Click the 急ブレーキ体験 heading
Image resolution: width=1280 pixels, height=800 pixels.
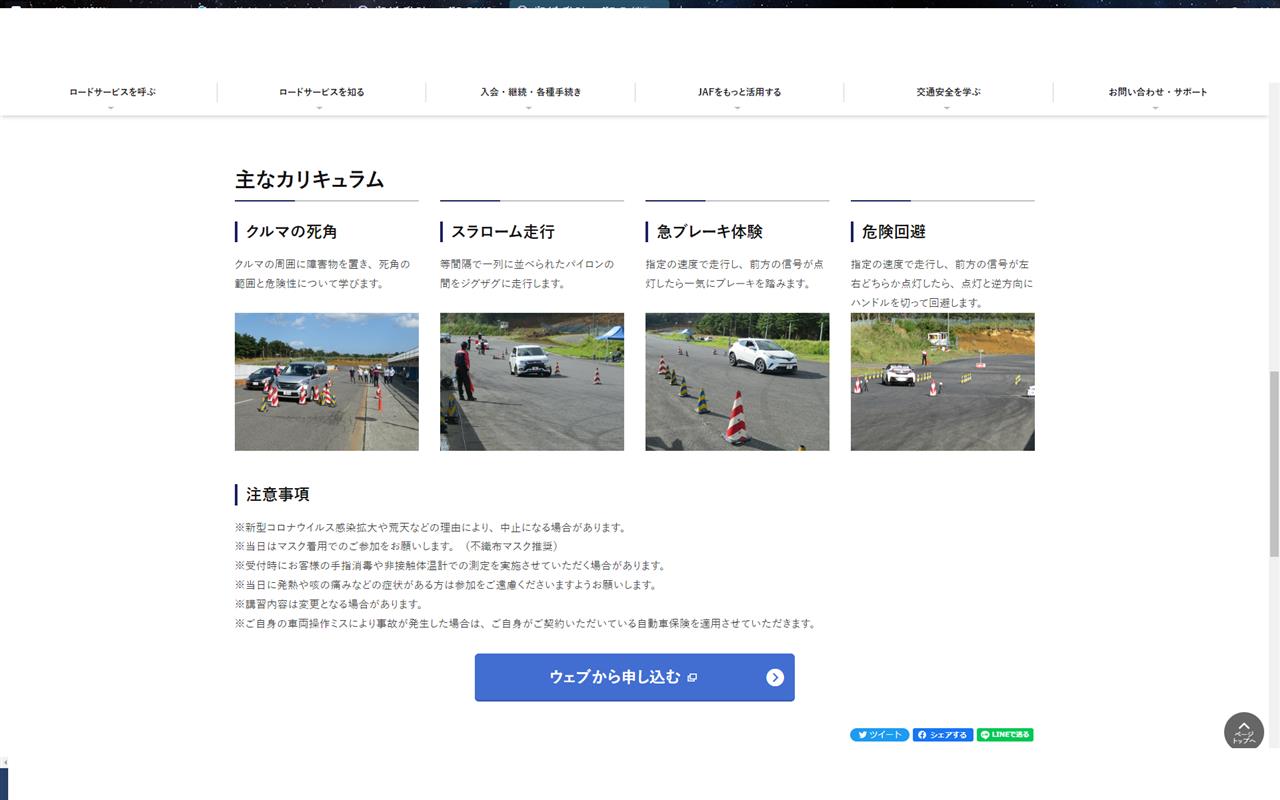(x=709, y=232)
